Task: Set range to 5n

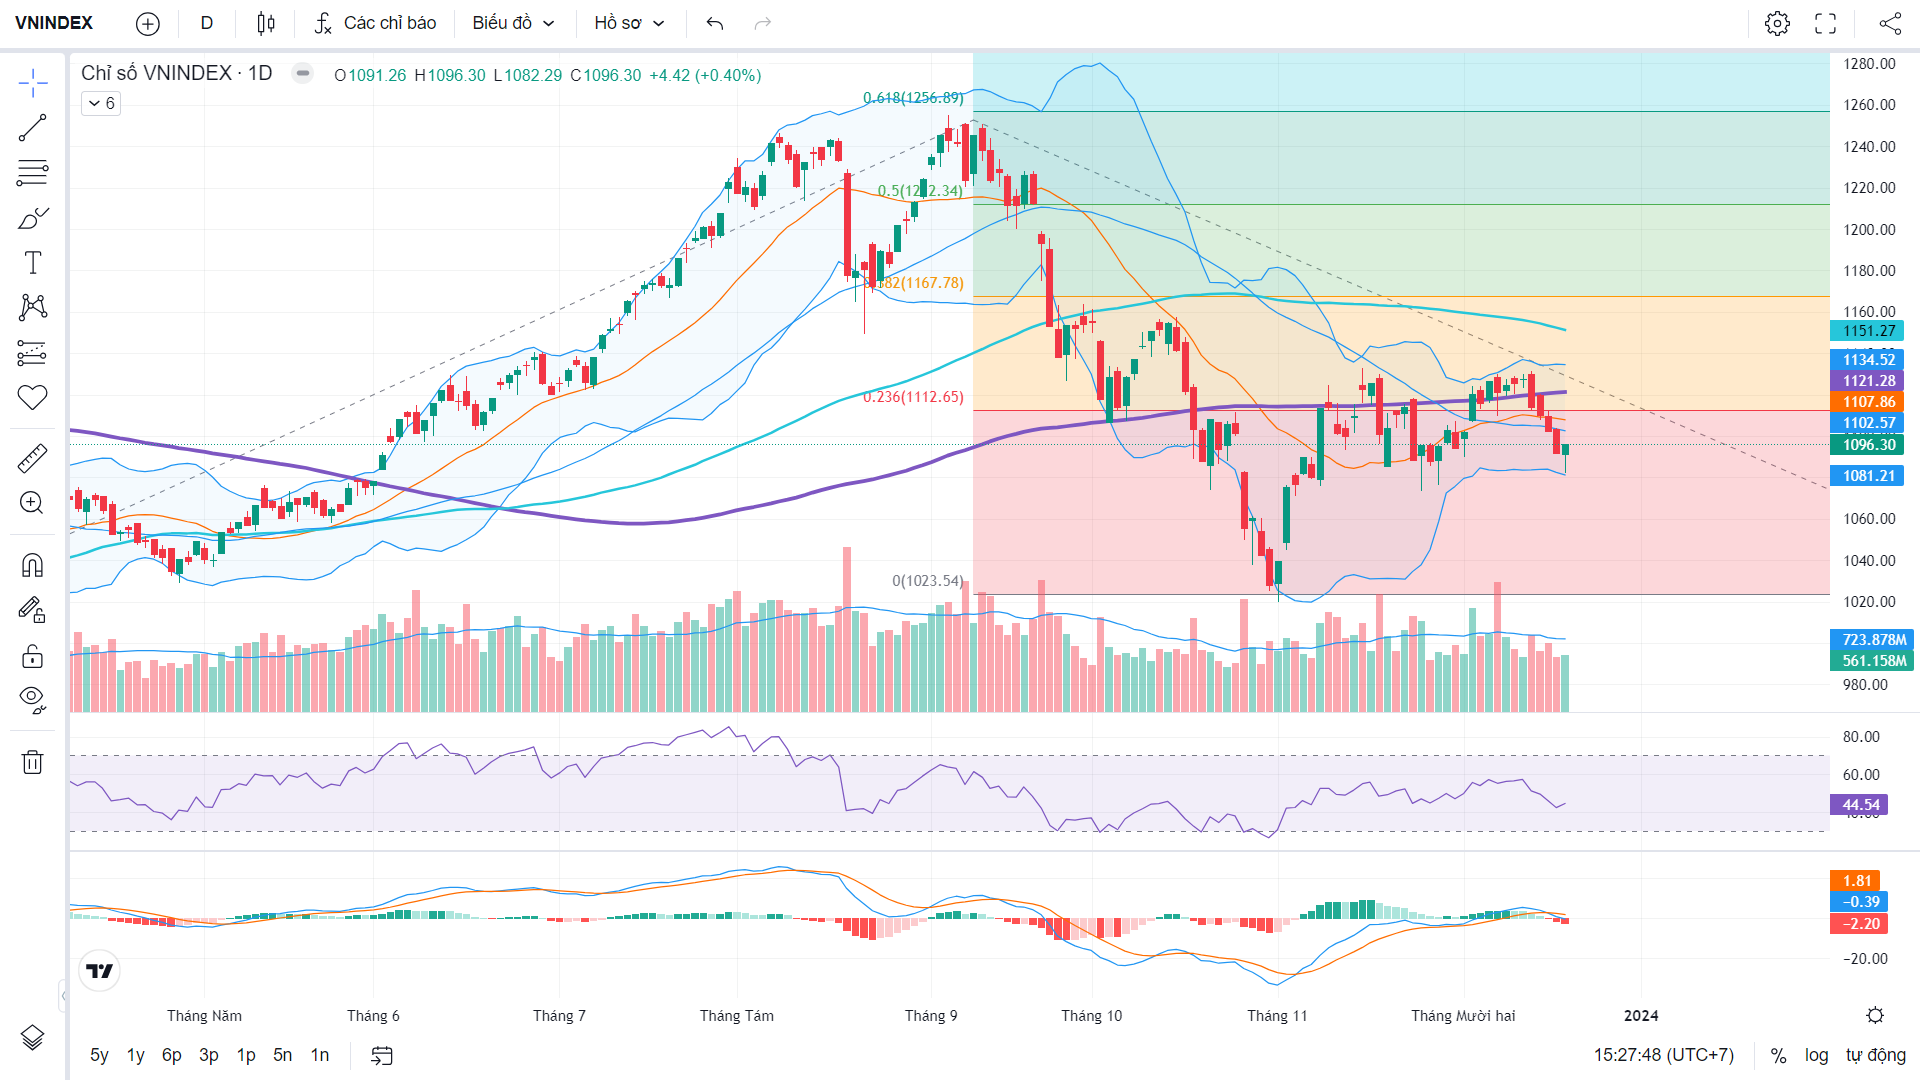Action: point(283,1055)
